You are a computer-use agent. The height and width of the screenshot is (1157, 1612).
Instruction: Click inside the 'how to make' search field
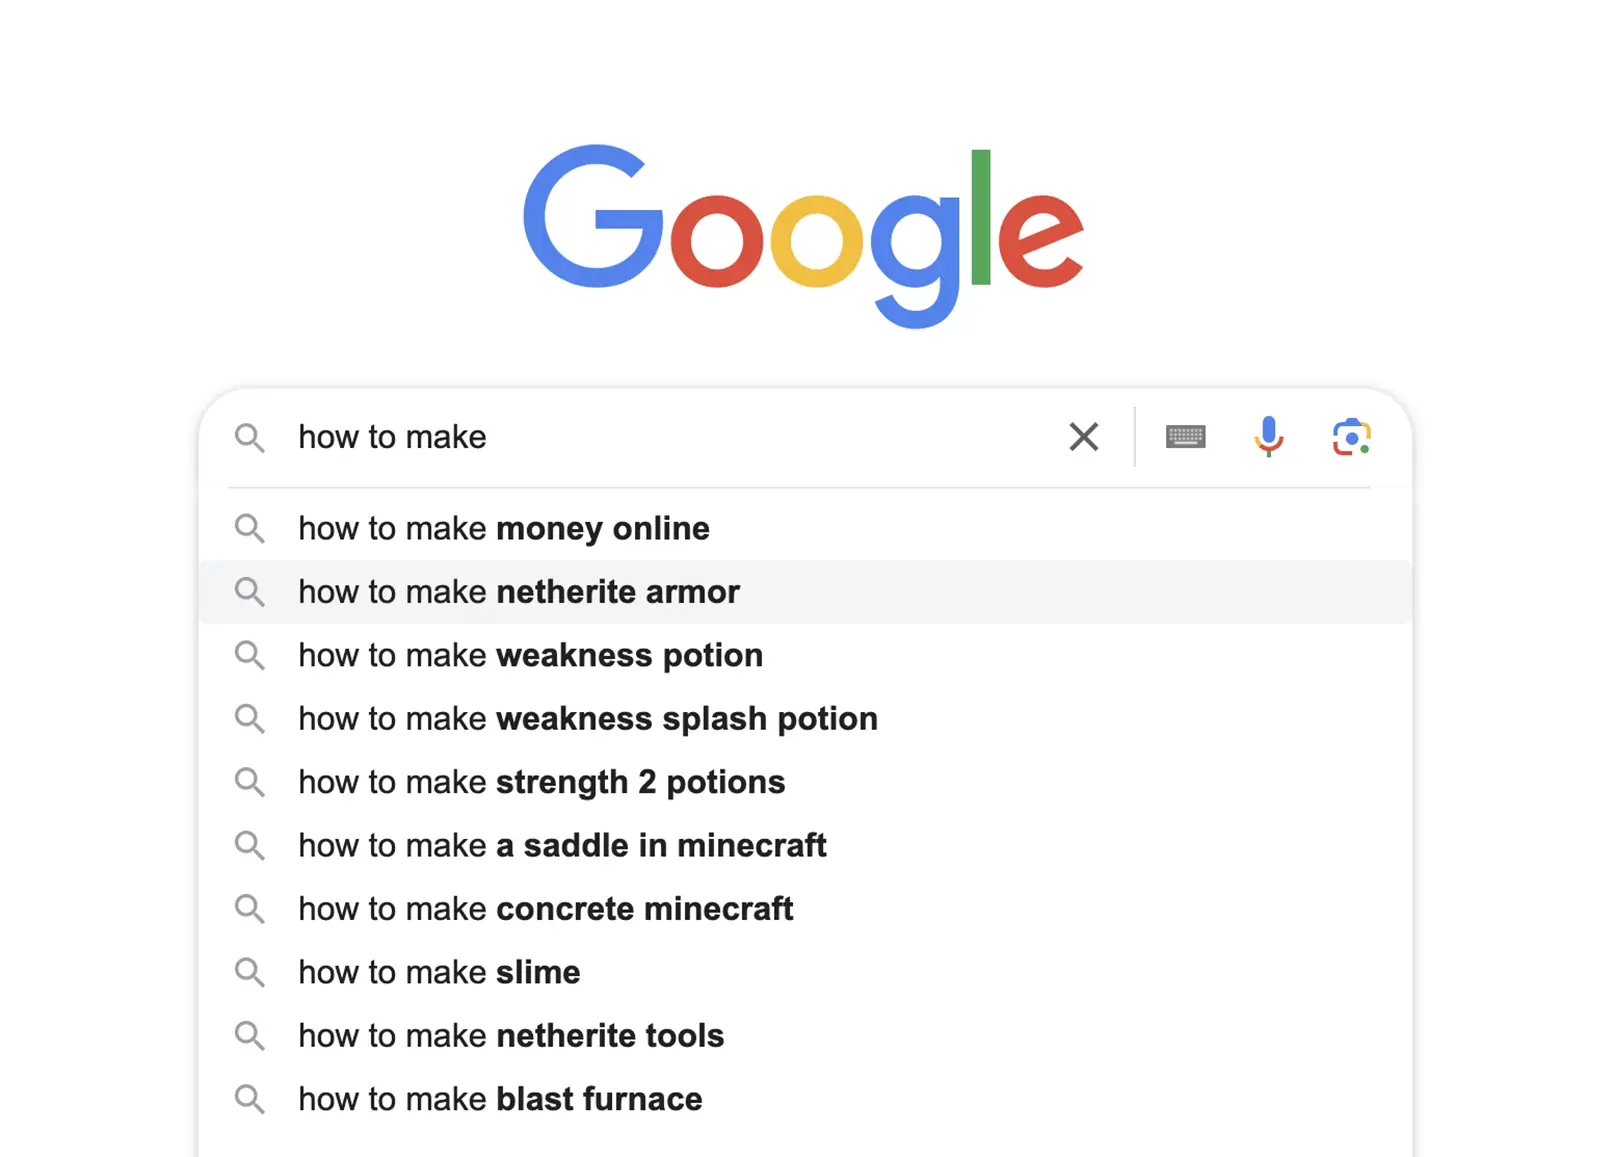[x=670, y=437]
